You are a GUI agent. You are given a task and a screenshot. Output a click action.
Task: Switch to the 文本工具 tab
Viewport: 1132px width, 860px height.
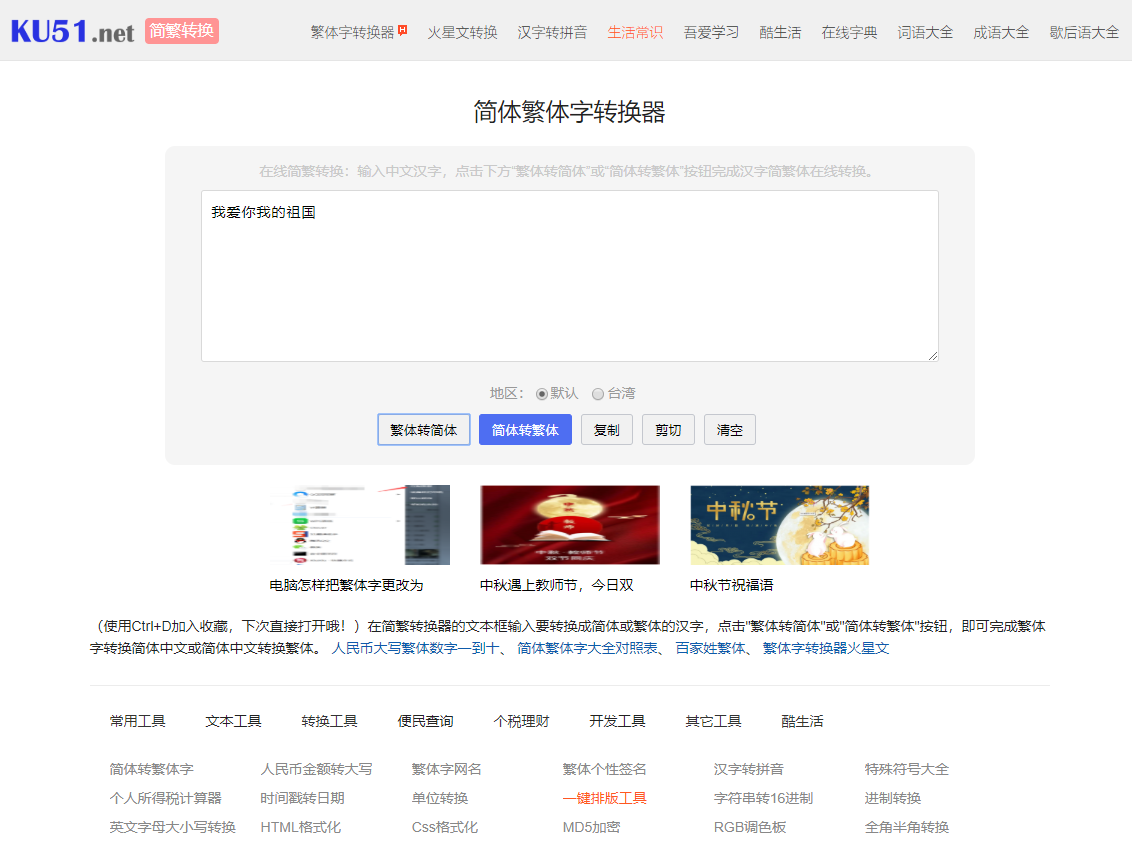(x=233, y=721)
